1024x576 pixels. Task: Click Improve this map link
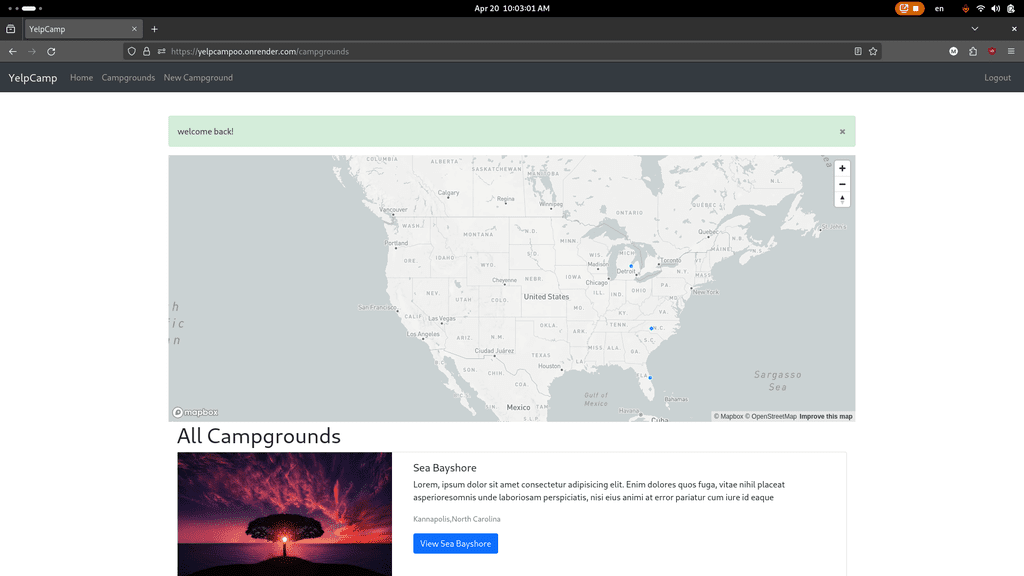pos(825,417)
